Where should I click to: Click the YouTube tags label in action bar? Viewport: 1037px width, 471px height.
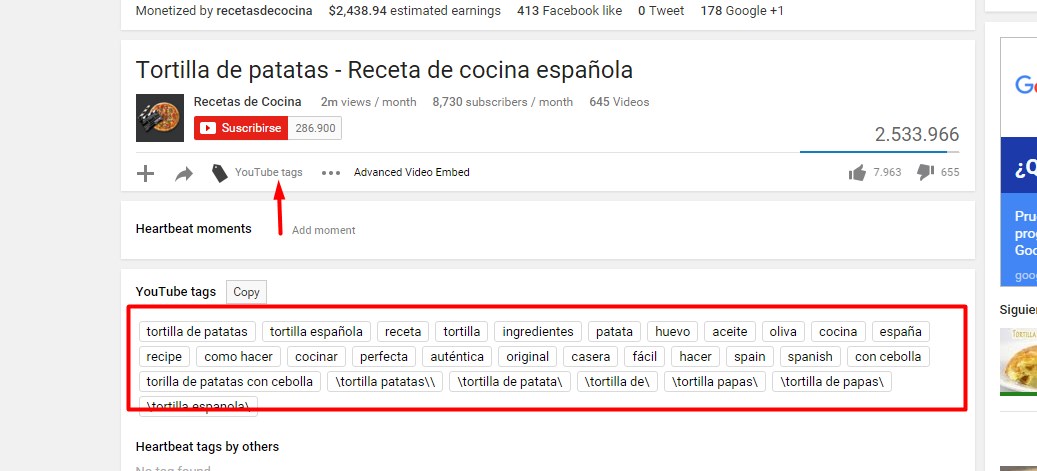[269, 172]
